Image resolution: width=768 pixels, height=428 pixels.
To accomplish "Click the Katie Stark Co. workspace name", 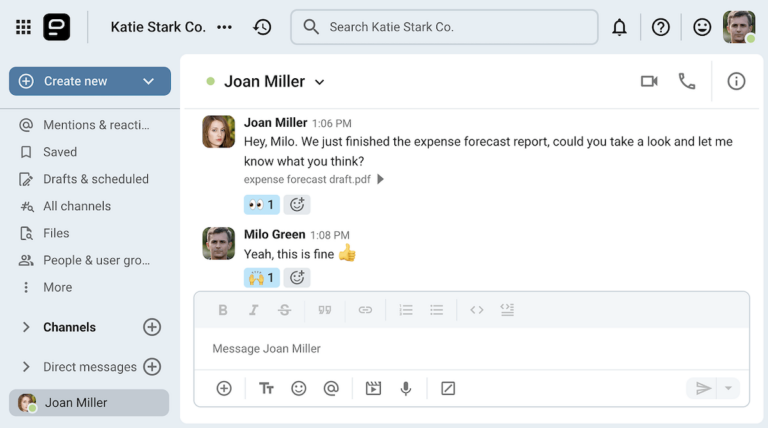I will point(158,27).
